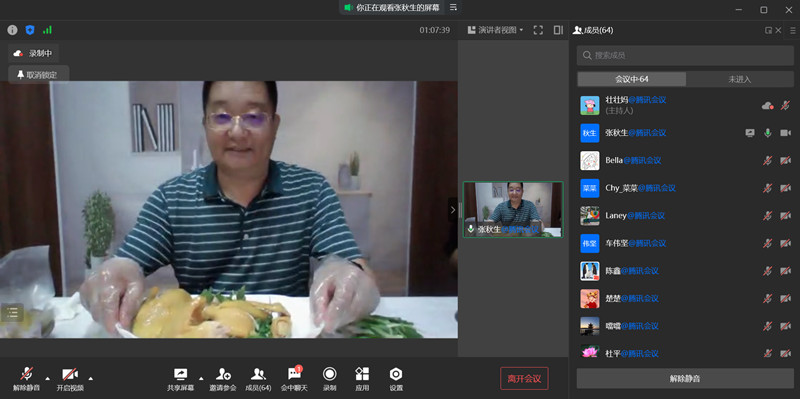The width and height of the screenshot is (800, 399).
Task: Check the green network signal icon
Action: click(x=47, y=30)
